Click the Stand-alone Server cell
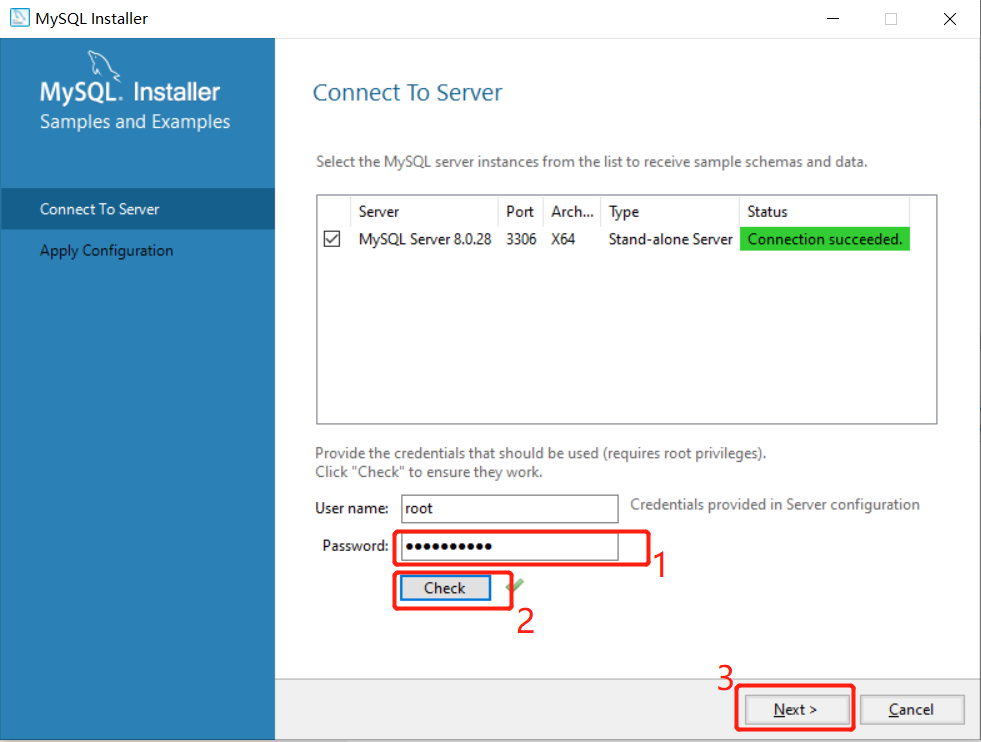 (x=670, y=239)
